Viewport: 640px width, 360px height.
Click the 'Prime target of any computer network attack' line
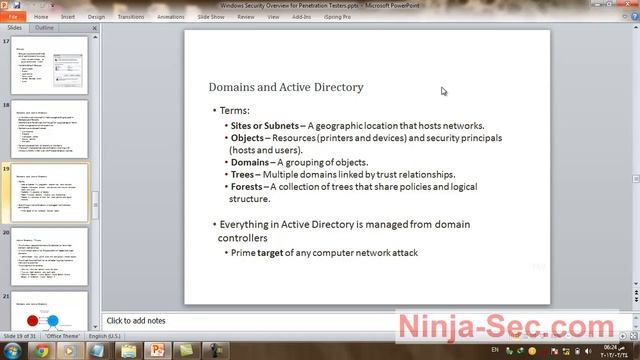324,253
